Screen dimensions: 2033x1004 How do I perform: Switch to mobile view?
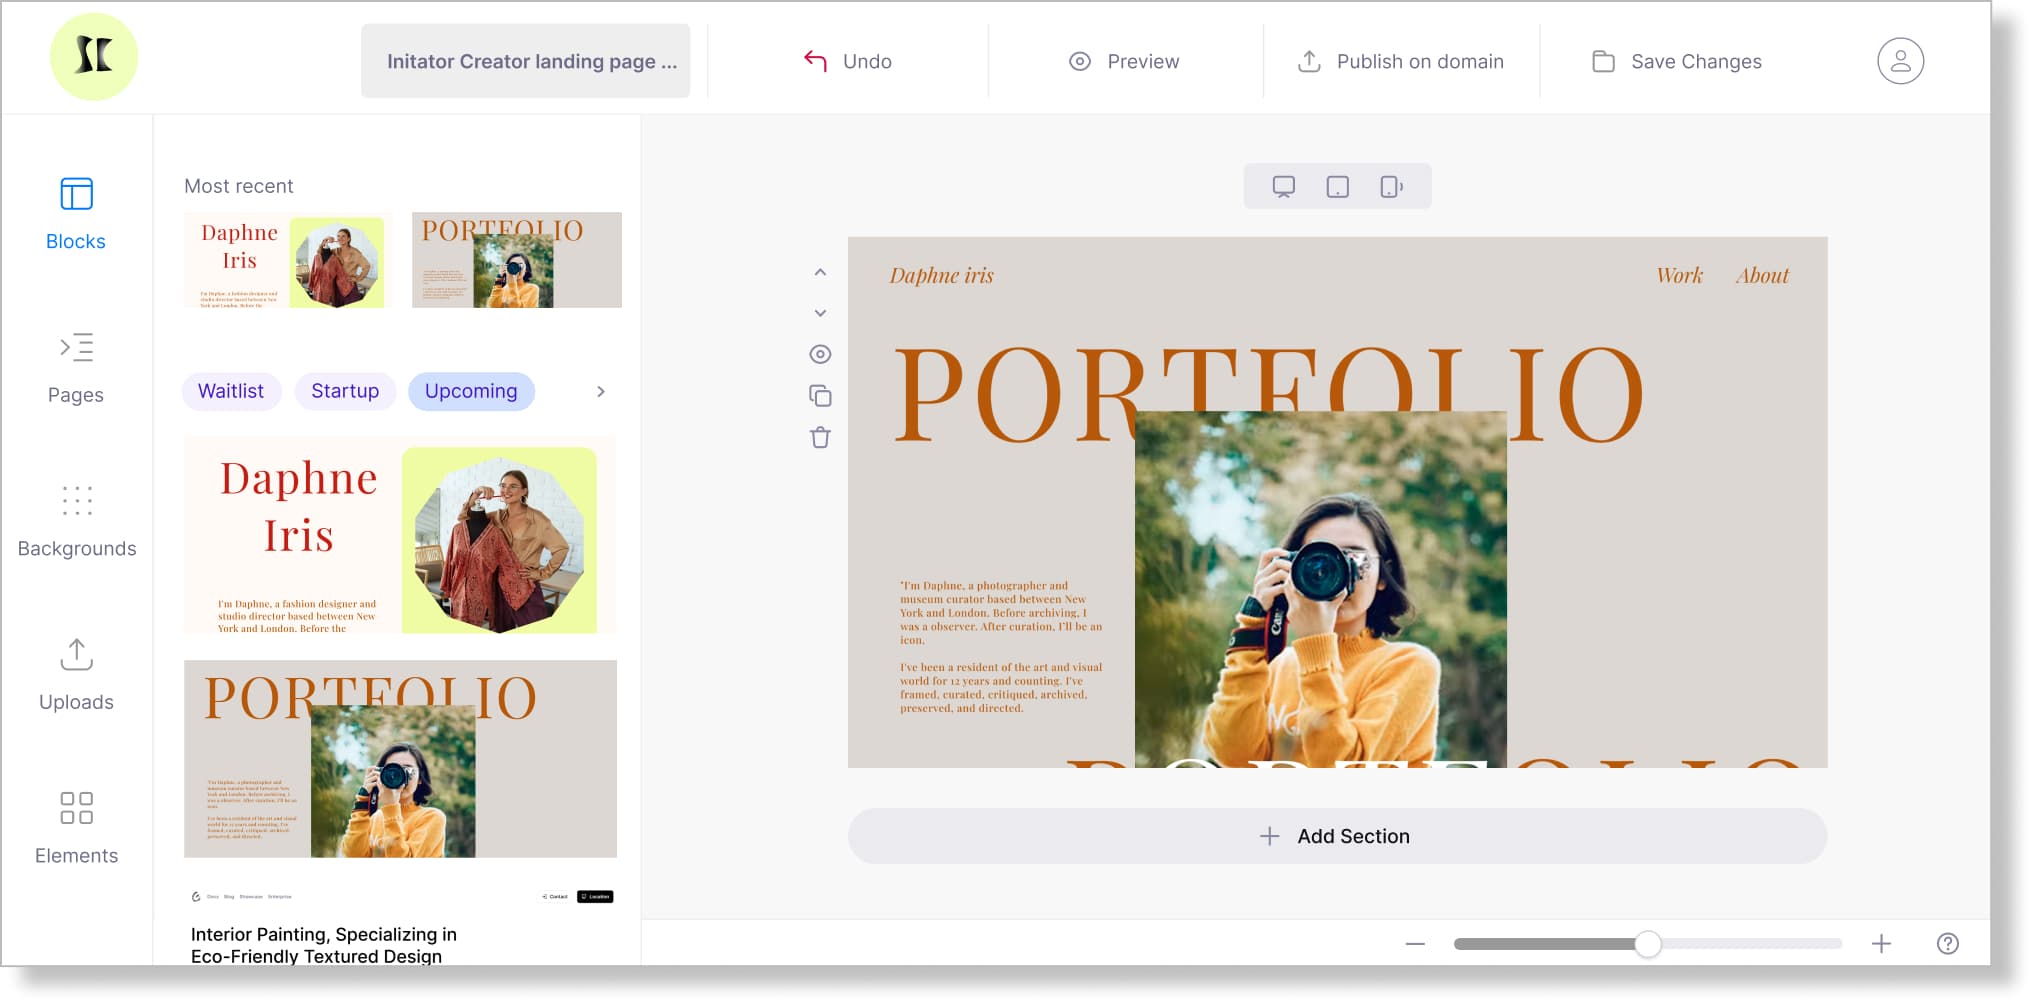click(x=1391, y=187)
